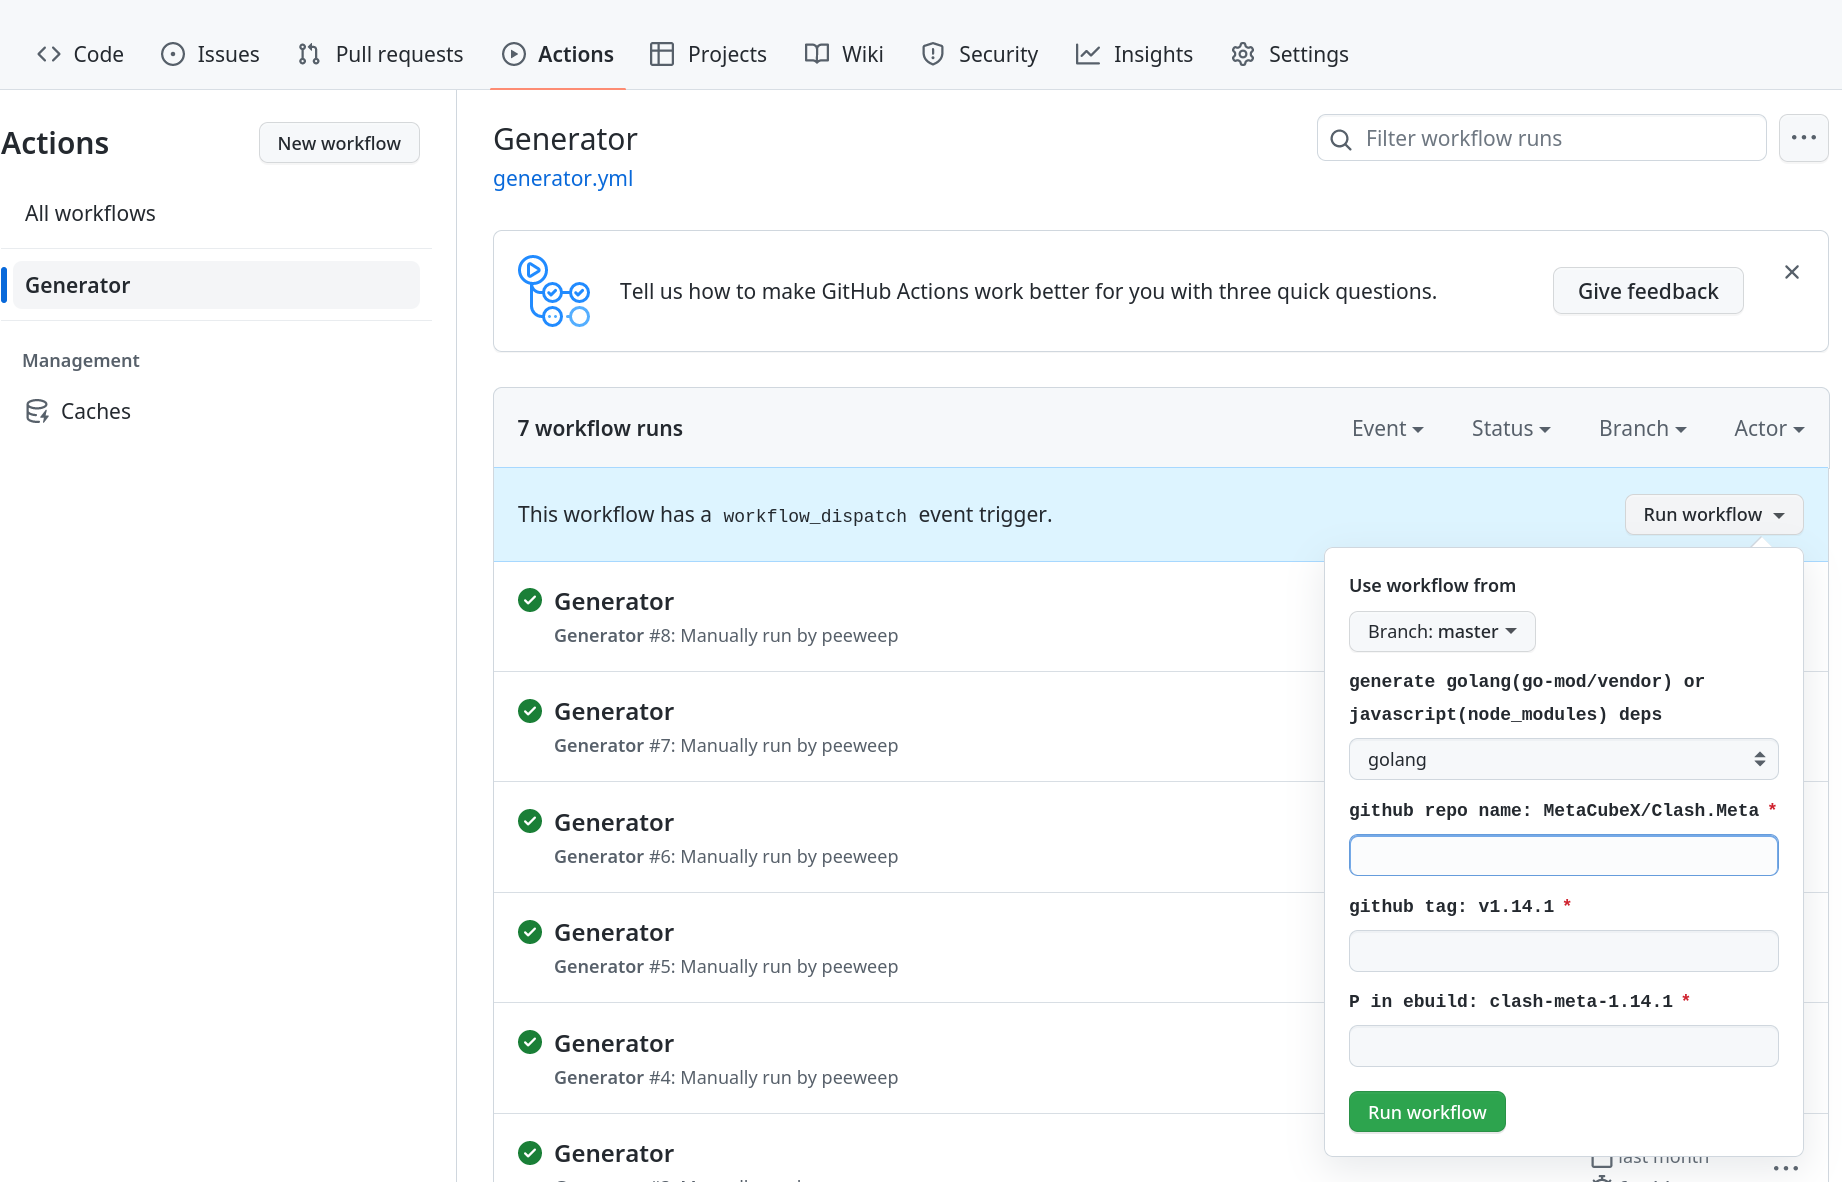This screenshot has width=1842, height=1182.
Task: Click success check icon for run #7
Action: [530, 711]
